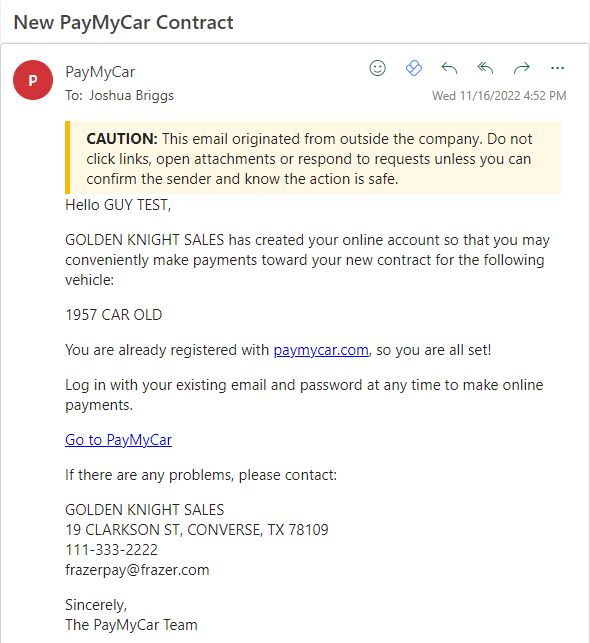590x643 pixels.
Task: Open the red P sender avatar
Action: click(x=33, y=80)
